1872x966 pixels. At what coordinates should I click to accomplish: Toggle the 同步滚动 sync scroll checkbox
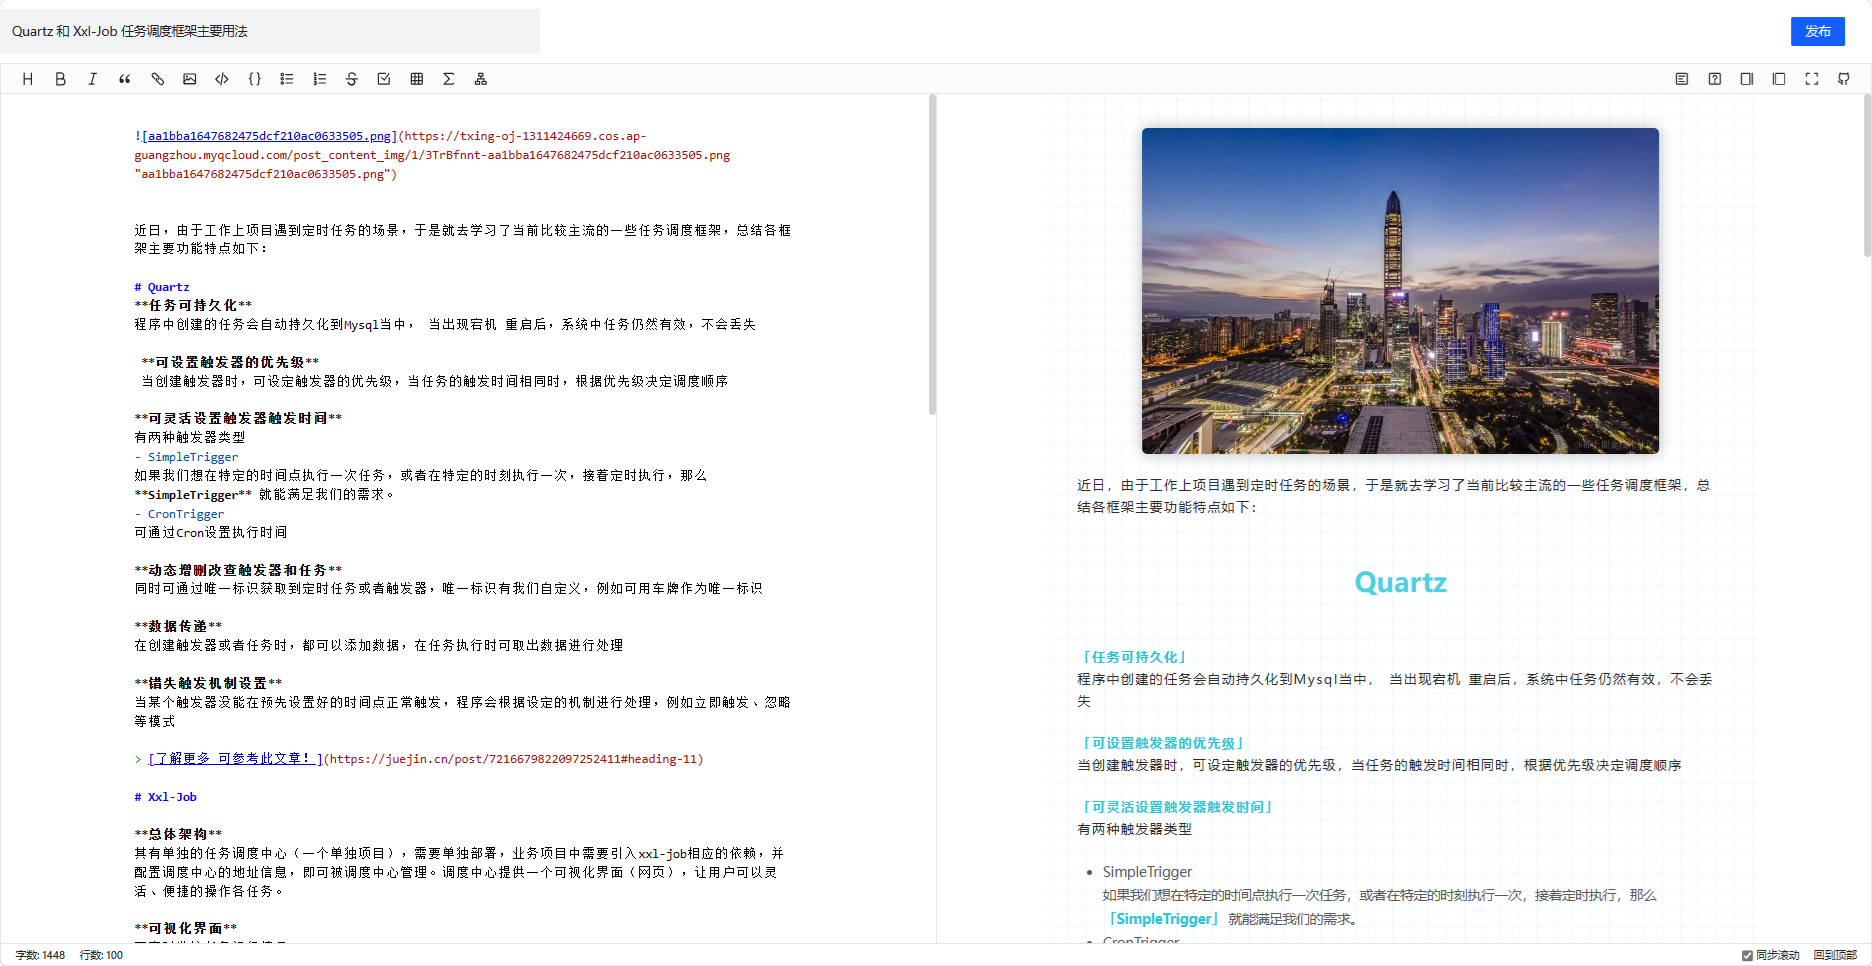[1747, 955]
